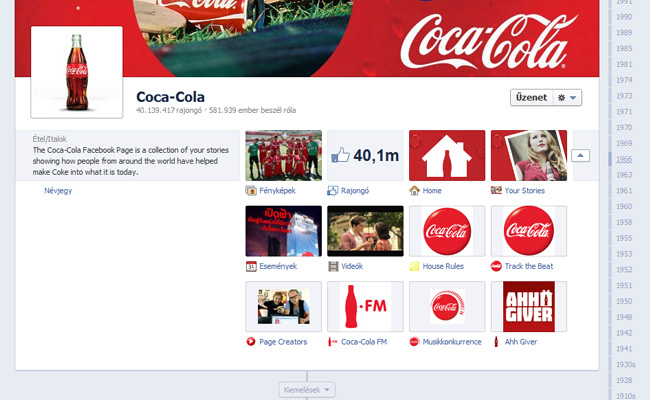Viewport: 650px width, 400px height.
Task: Open the Fényképek photo album thumbnail
Action: (284, 155)
